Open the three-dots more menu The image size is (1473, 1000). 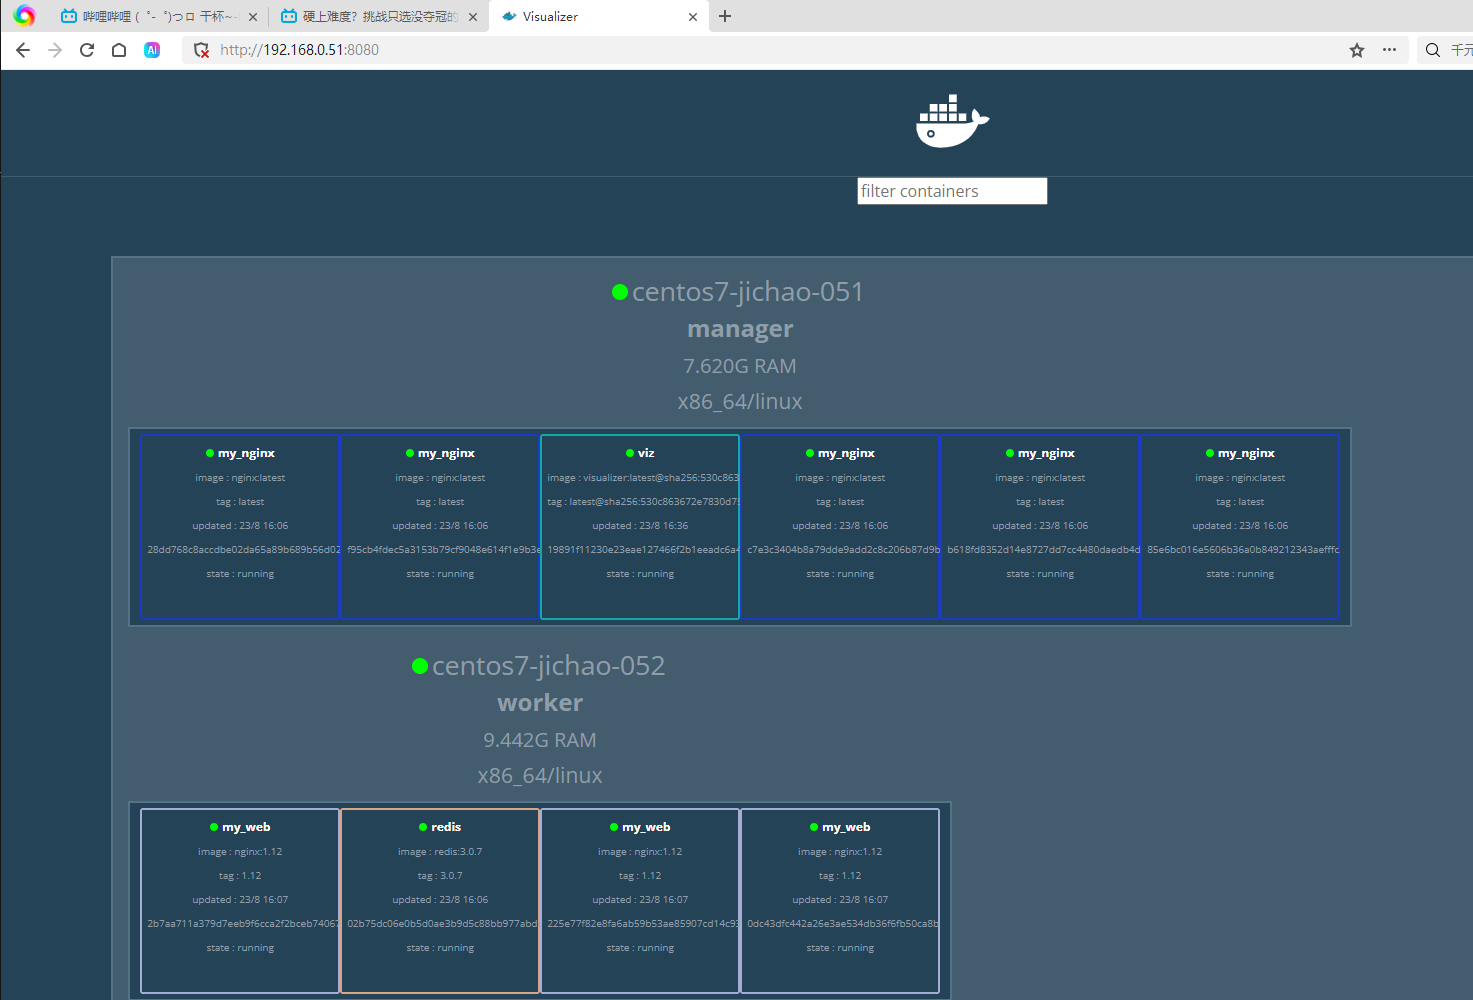click(x=1389, y=50)
